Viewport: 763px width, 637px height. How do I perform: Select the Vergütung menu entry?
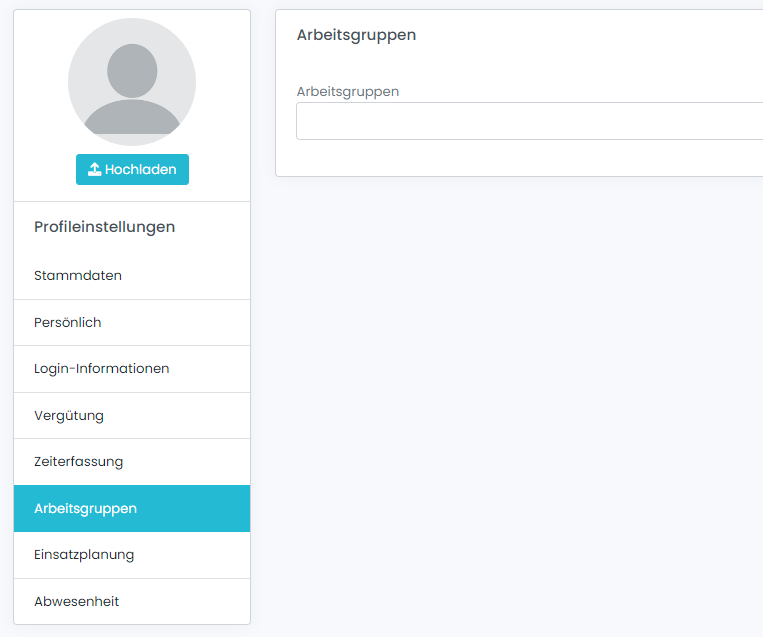69,415
